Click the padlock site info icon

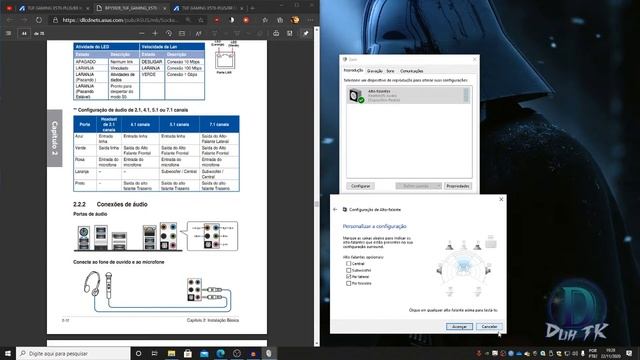point(55,20)
